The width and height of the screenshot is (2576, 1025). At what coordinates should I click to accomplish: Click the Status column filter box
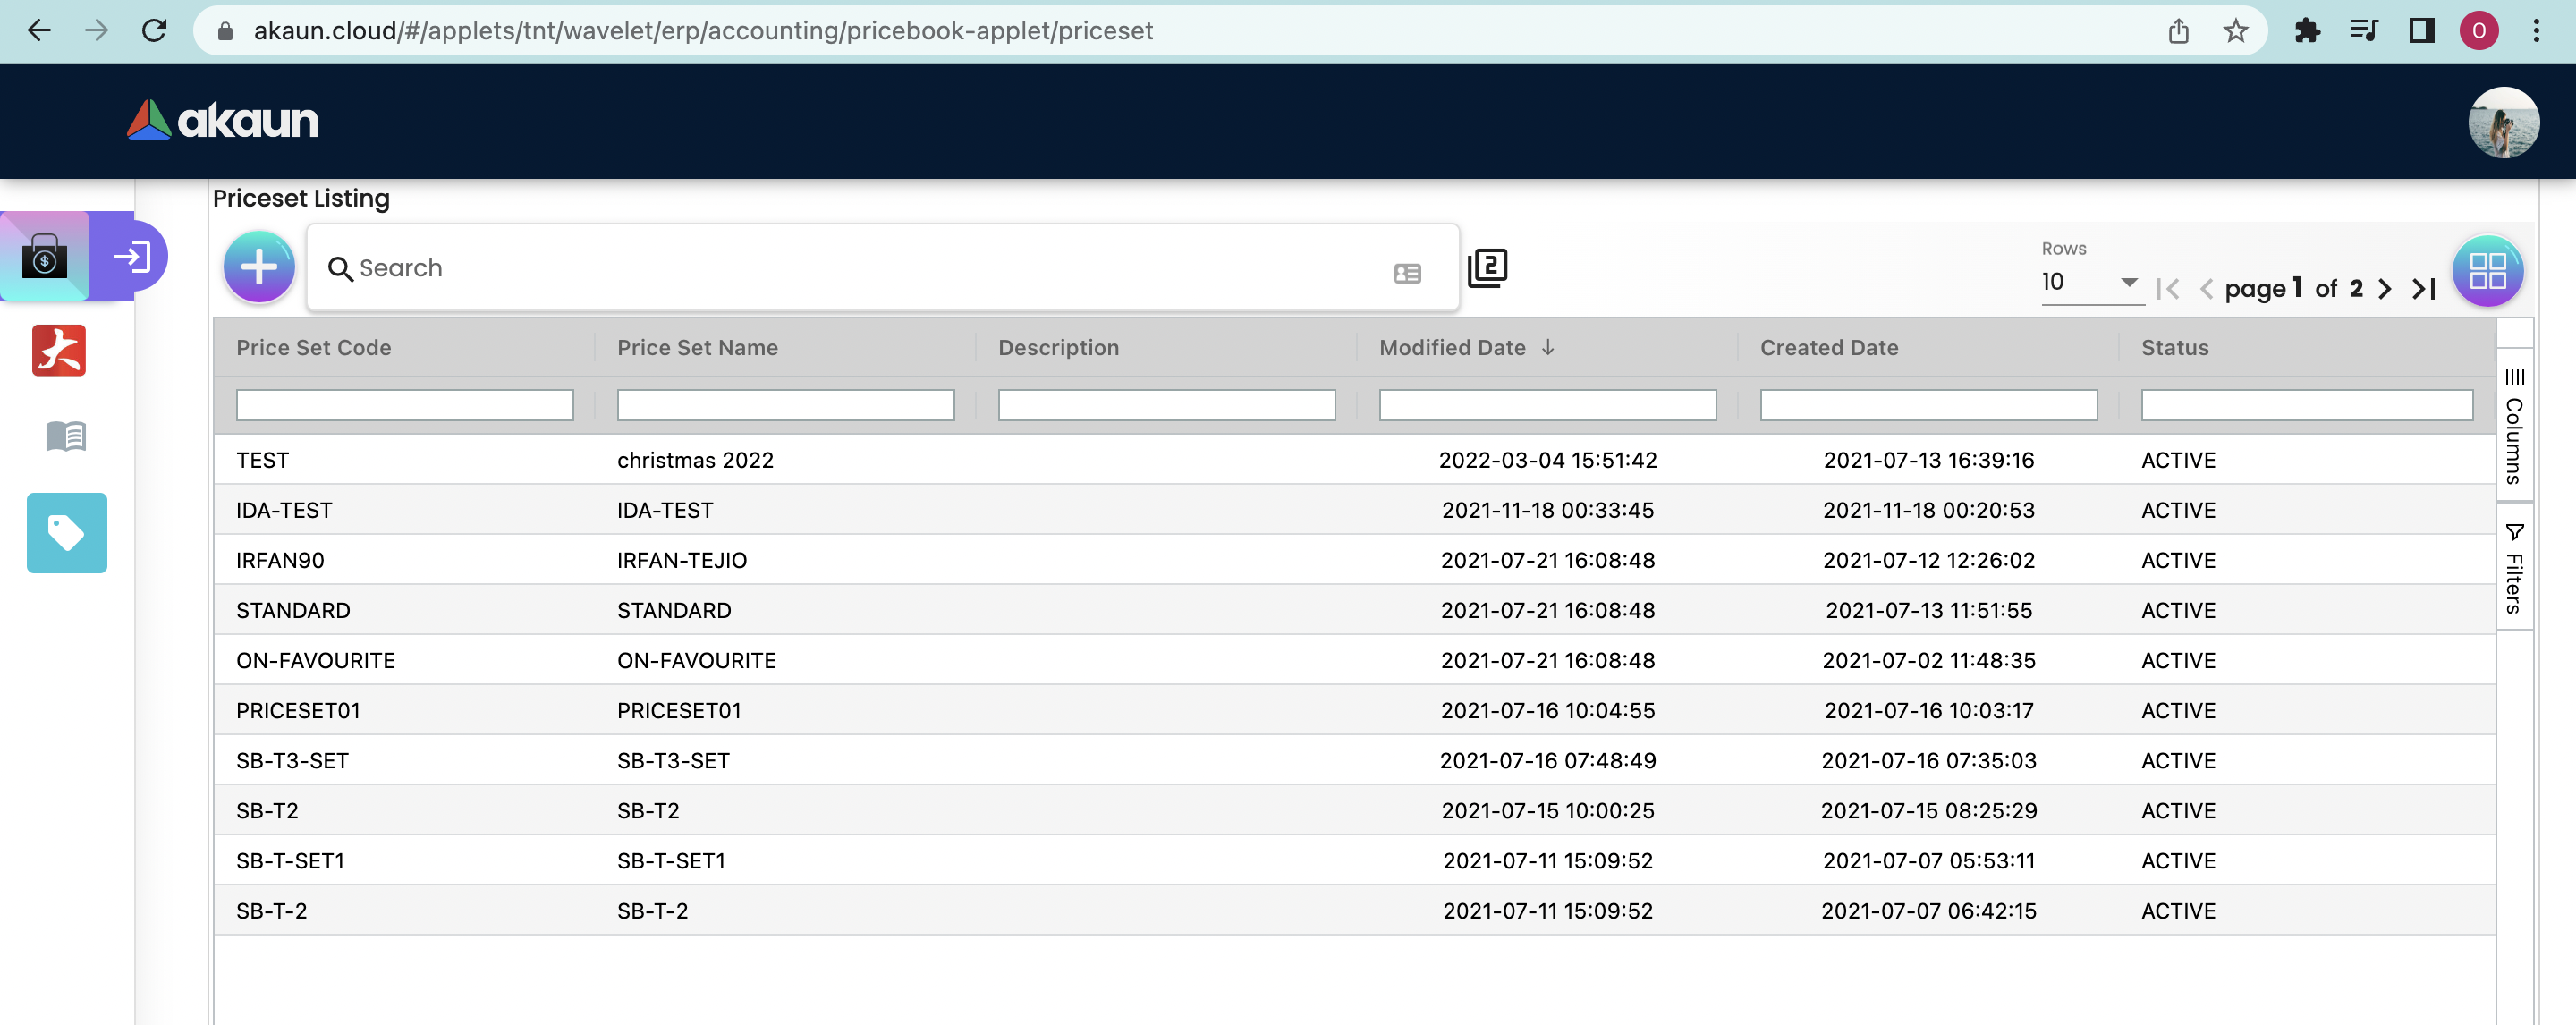pos(2306,405)
